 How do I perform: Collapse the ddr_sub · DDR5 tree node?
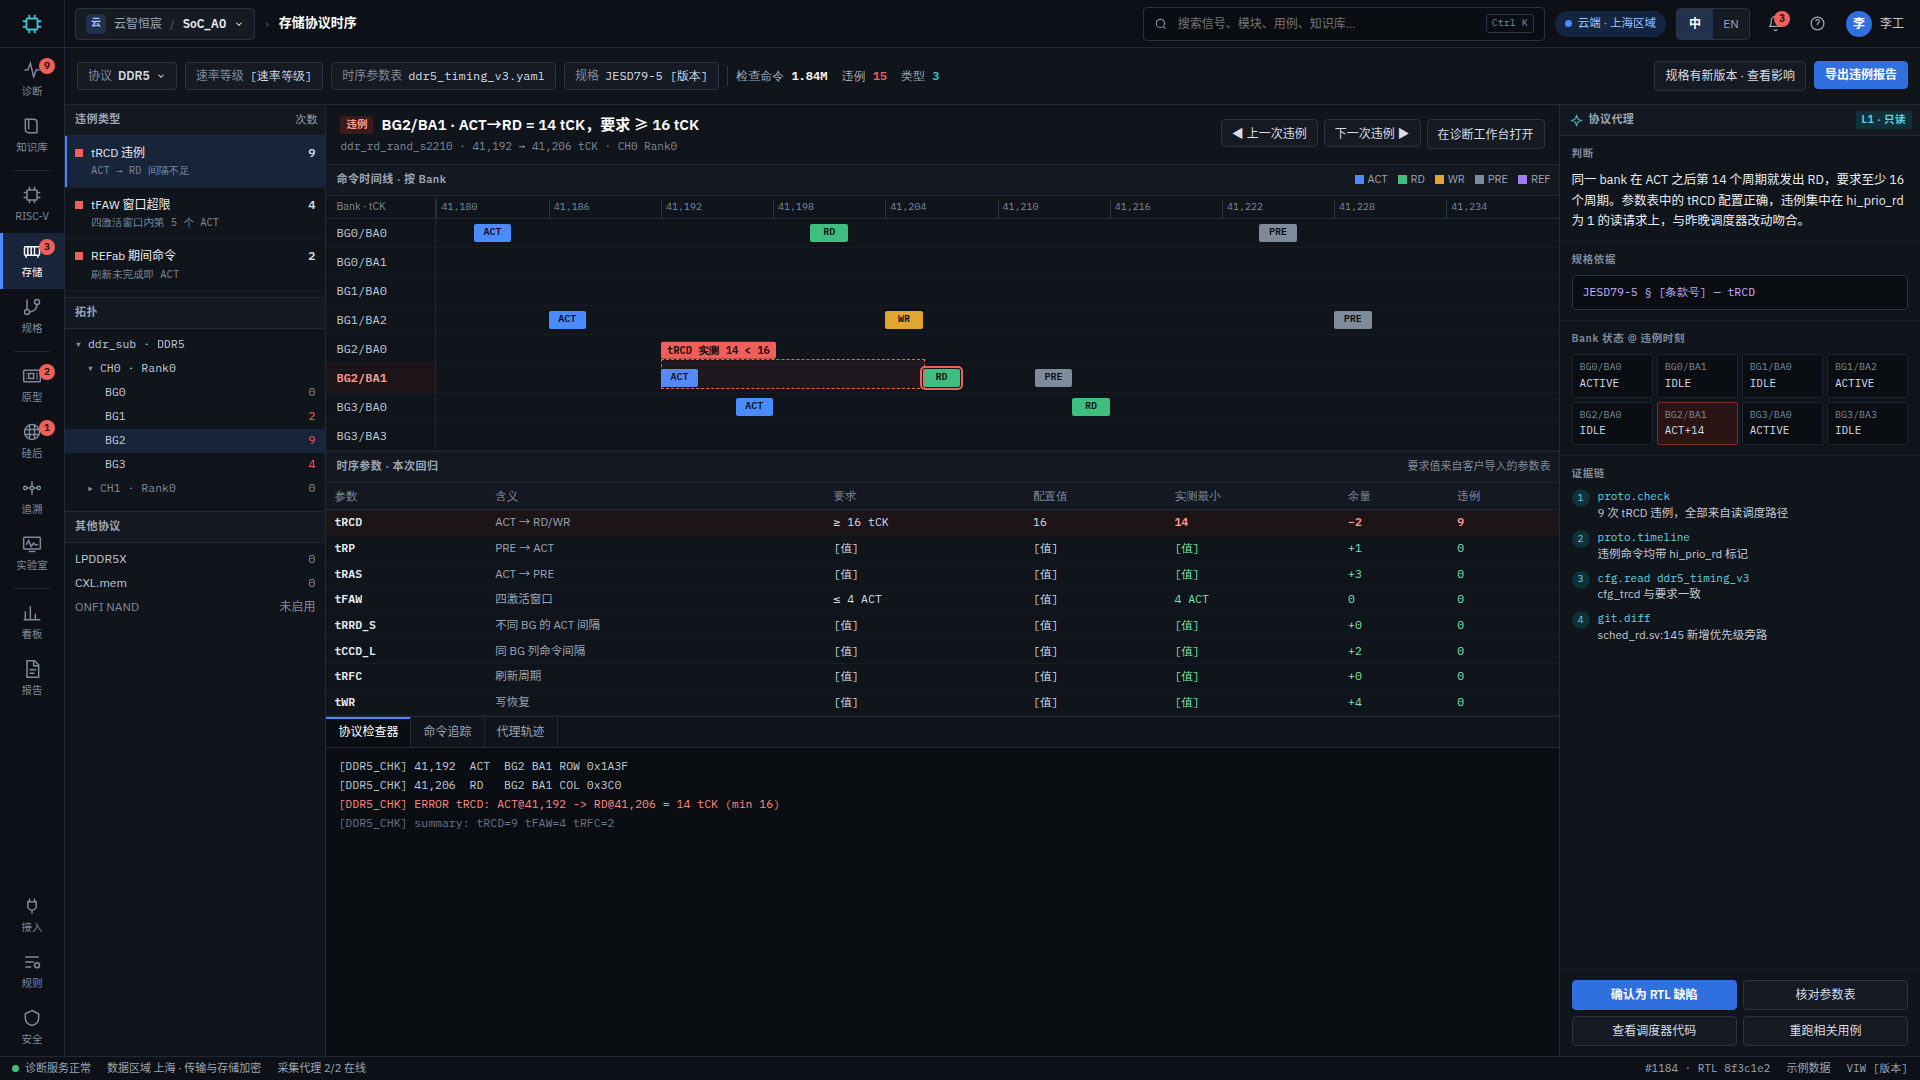click(79, 344)
